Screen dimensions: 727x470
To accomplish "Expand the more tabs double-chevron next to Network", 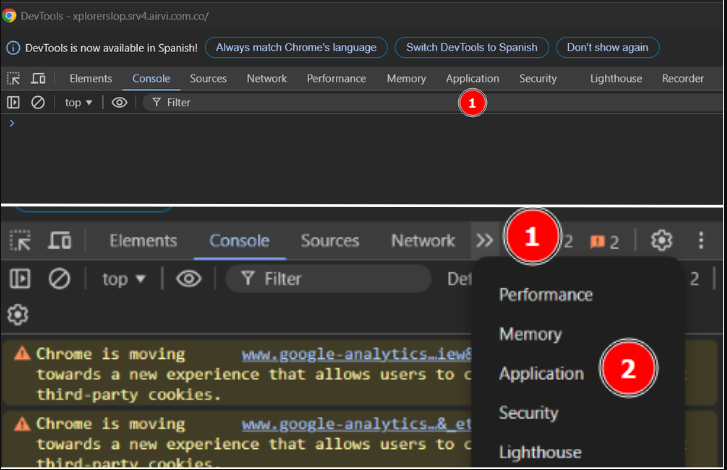I will pos(485,240).
